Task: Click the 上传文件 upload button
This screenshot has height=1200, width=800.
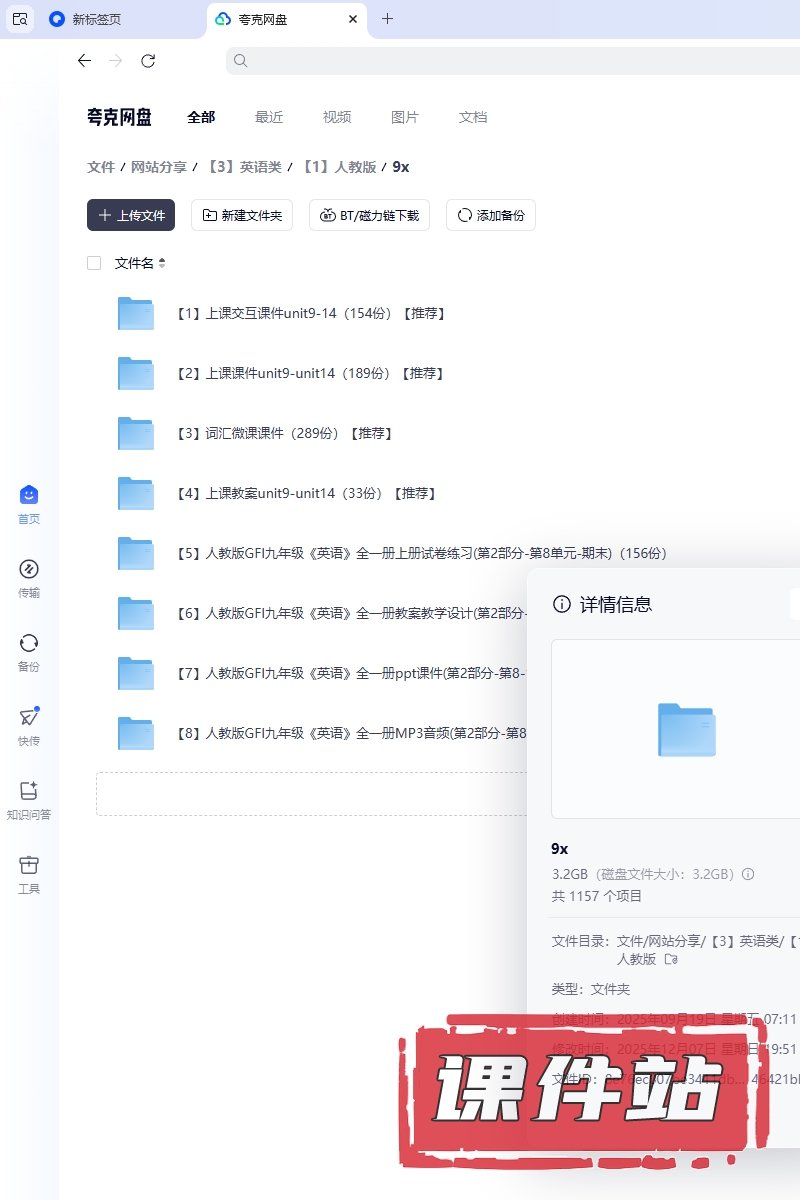Action: 131,215
